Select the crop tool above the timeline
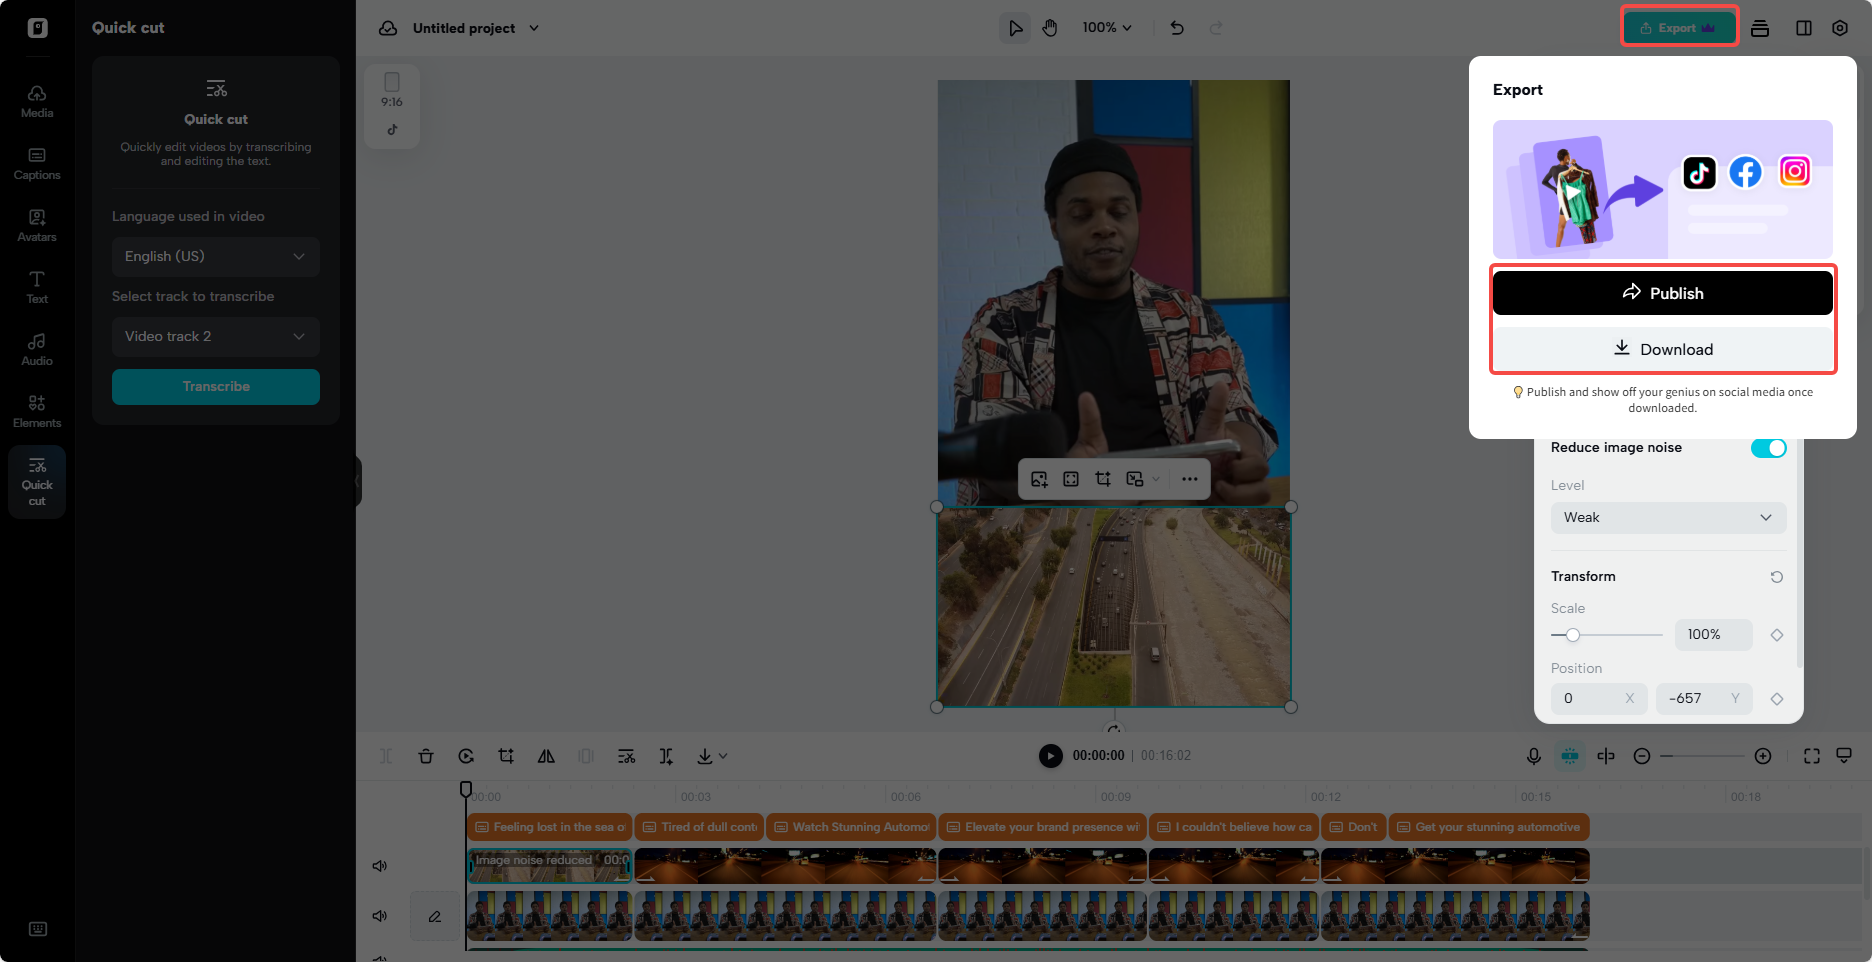This screenshot has width=1872, height=962. click(506, 756)
